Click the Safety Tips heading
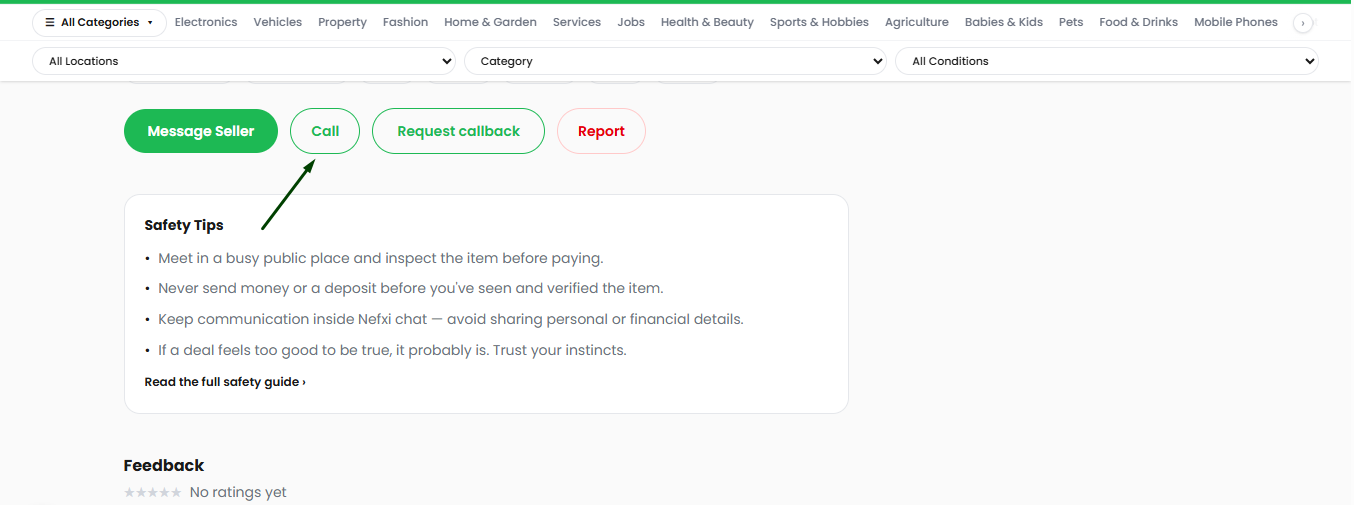 pyautogui.click(x=184, y=225)
